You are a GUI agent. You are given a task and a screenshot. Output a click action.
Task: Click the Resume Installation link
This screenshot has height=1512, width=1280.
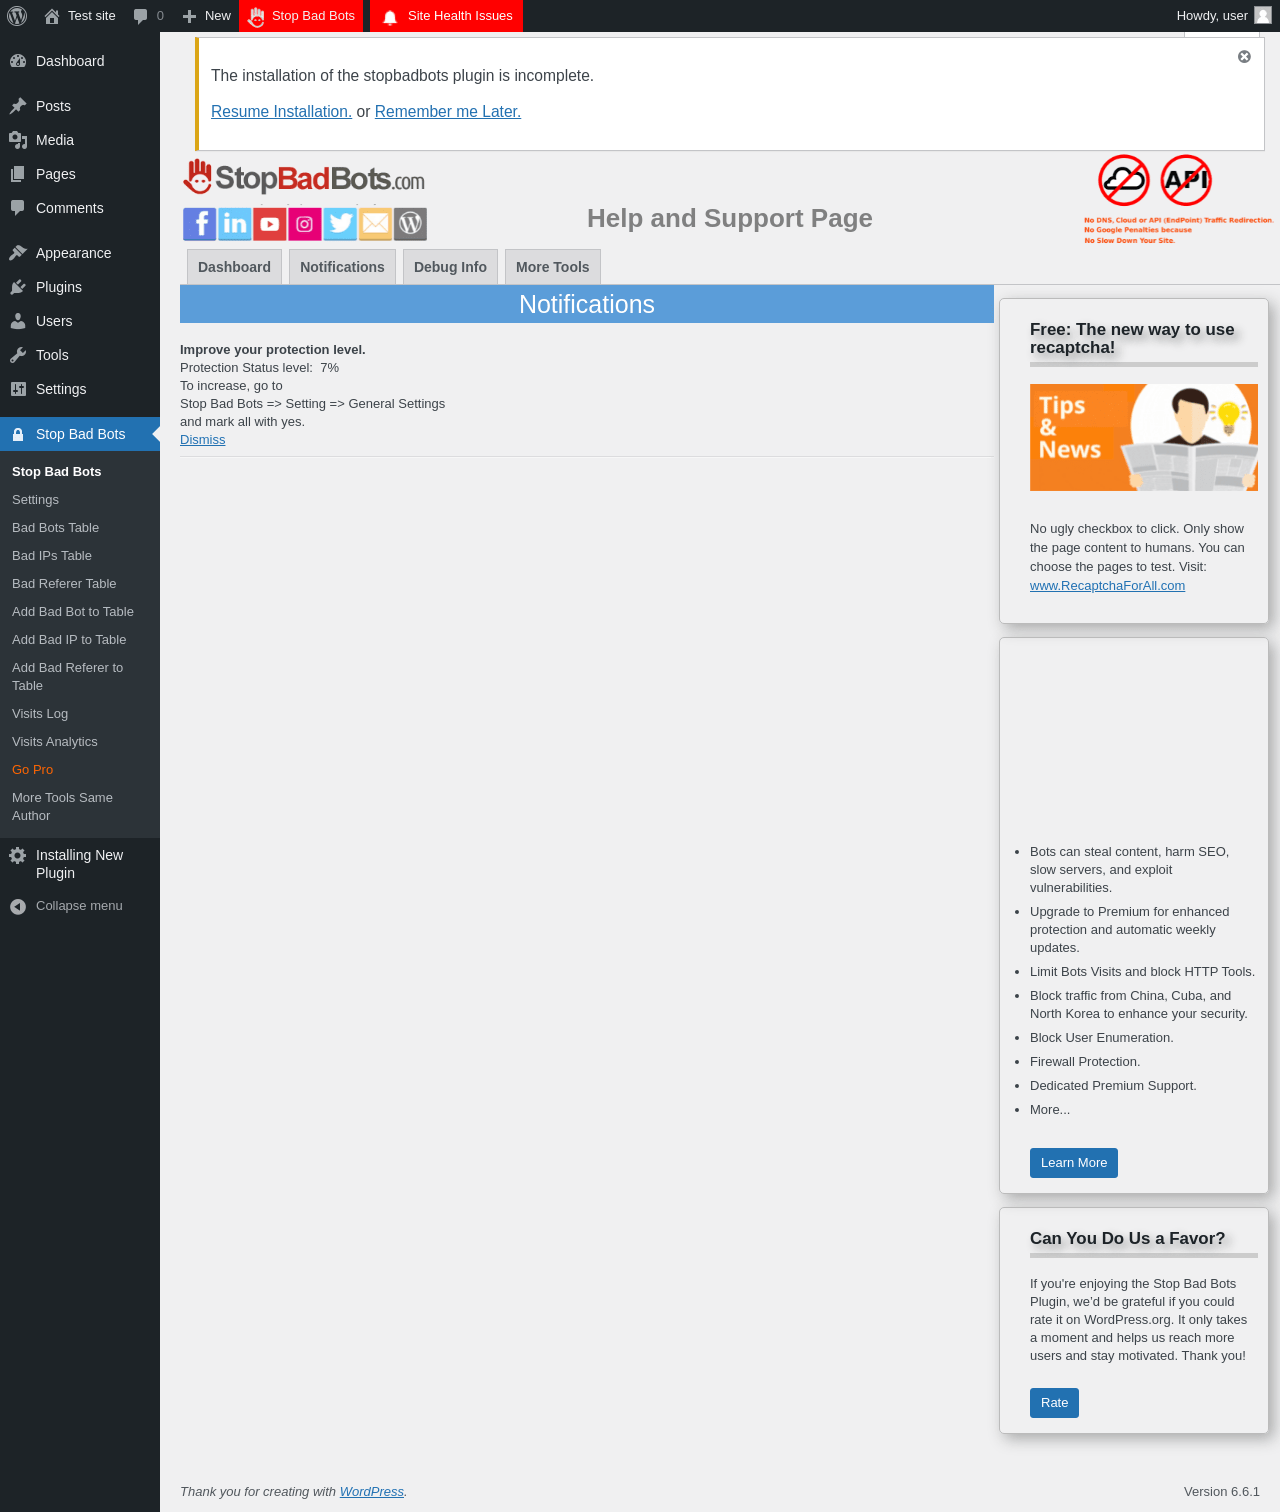click(281, 112)
